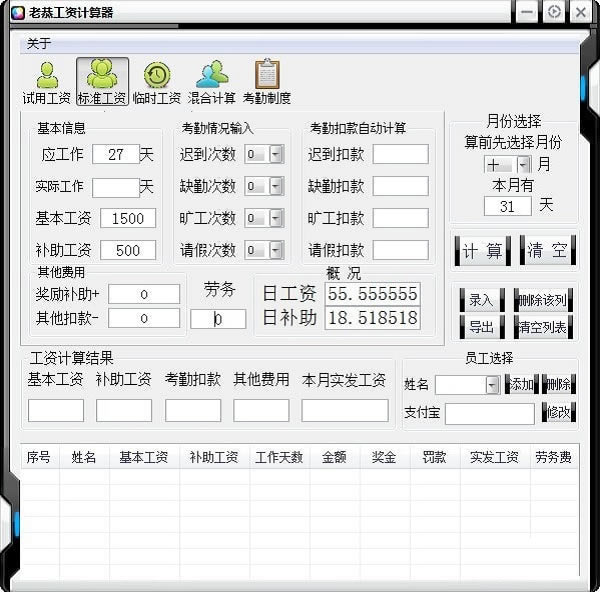
Task: Click the 删除 employee button
Action: tap(559, 384)
